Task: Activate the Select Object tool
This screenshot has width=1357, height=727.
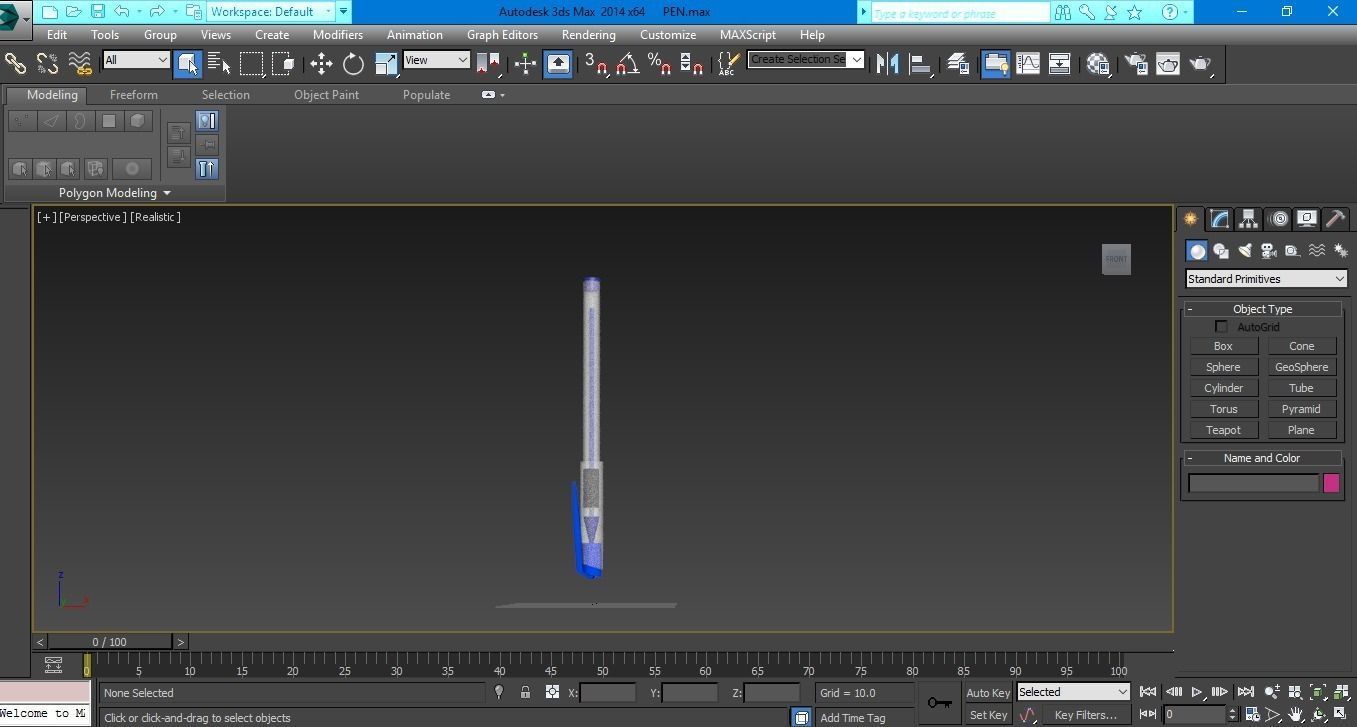Action: [187, 64]
